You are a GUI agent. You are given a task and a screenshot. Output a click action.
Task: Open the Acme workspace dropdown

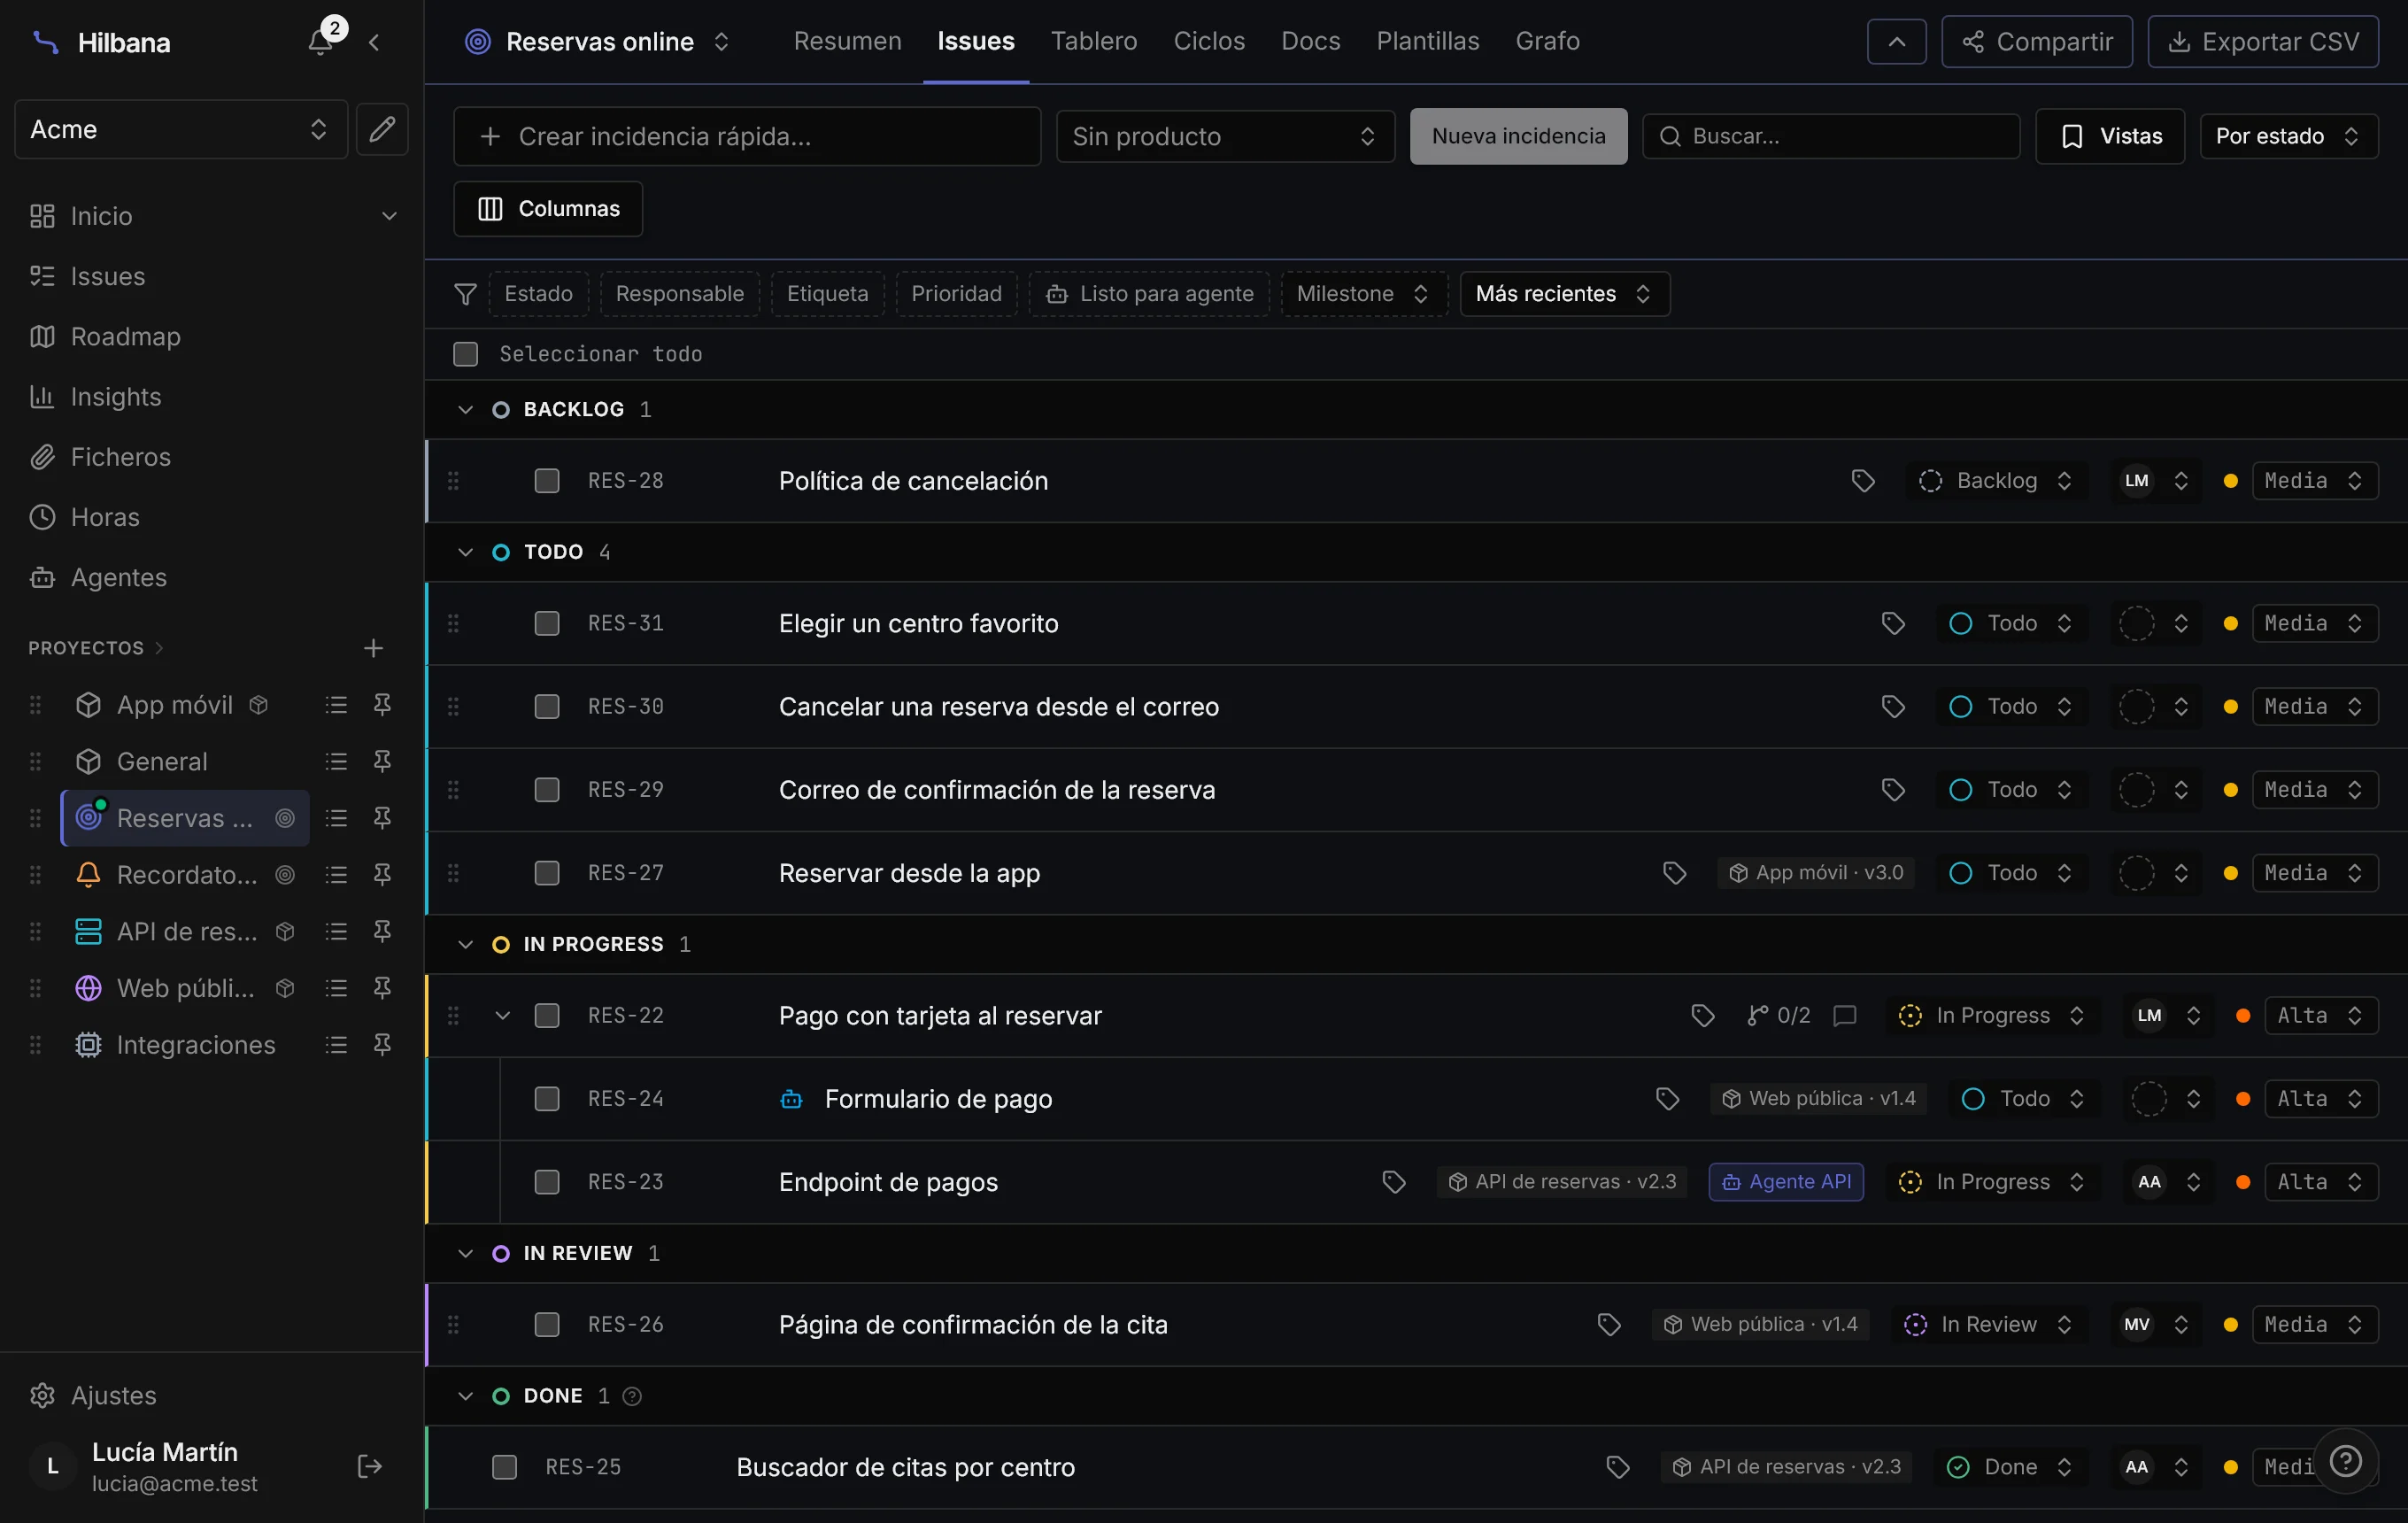coord(181,129)
